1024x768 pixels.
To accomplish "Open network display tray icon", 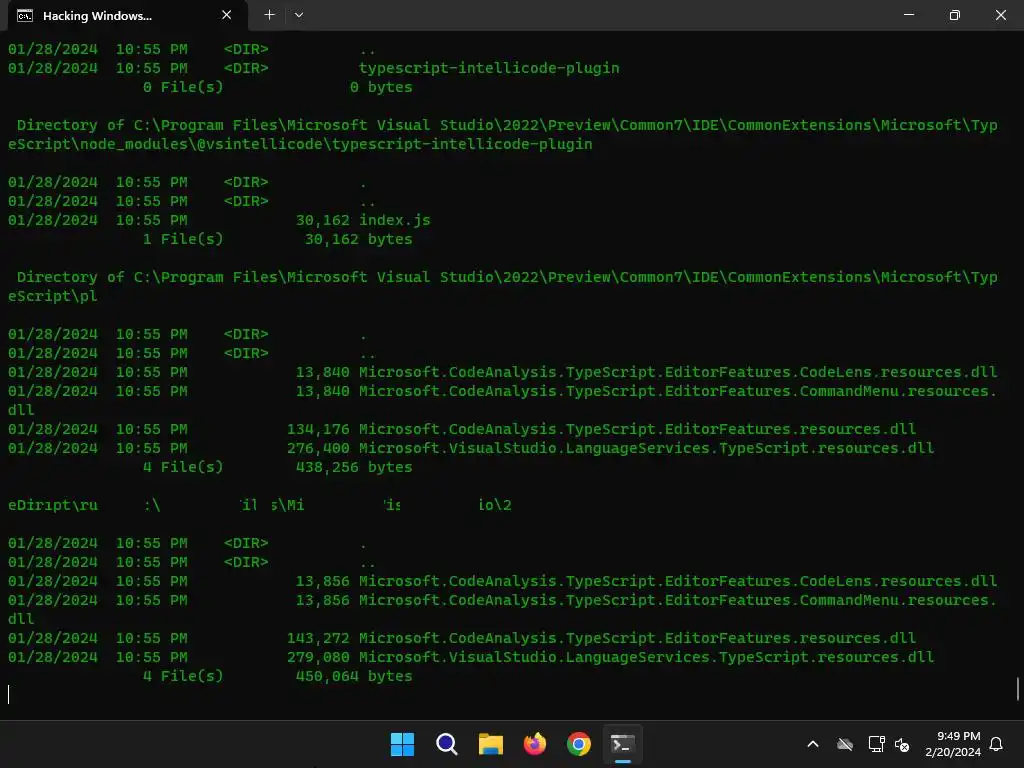I will click(x=876, y=744).
